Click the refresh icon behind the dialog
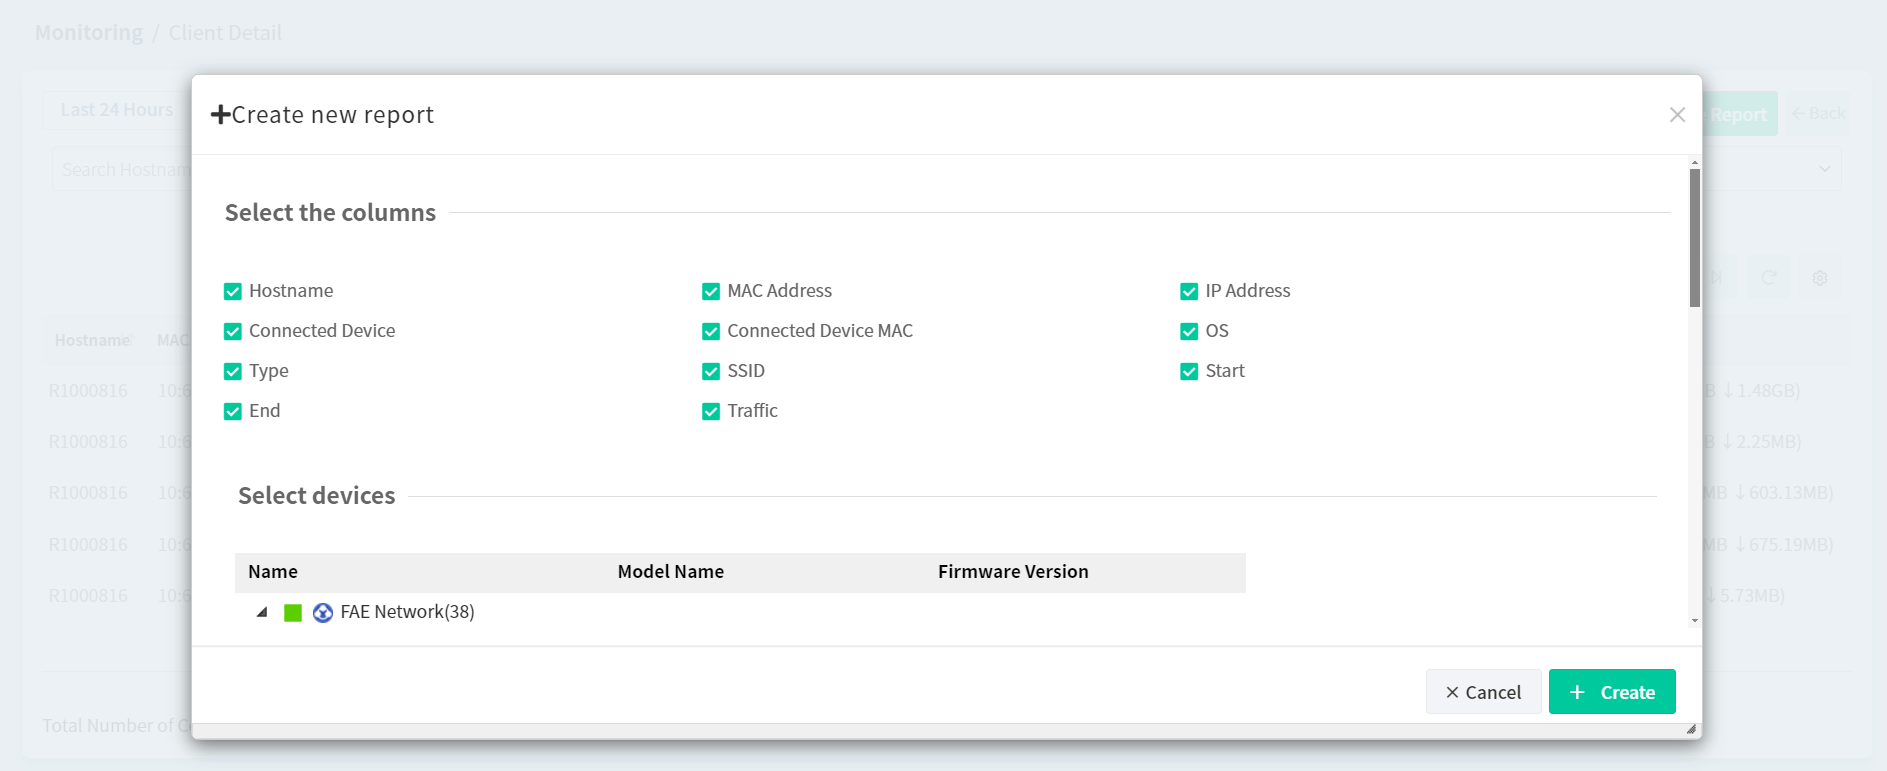Viewport: 1887px width, 771px height. click(1769, 278)
